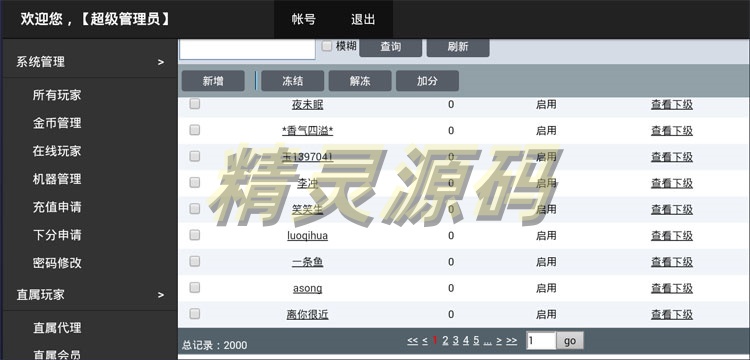Go to 在线玩家 menu item
The width and height of the screenshot is (750, 360).
coord(57,151)
